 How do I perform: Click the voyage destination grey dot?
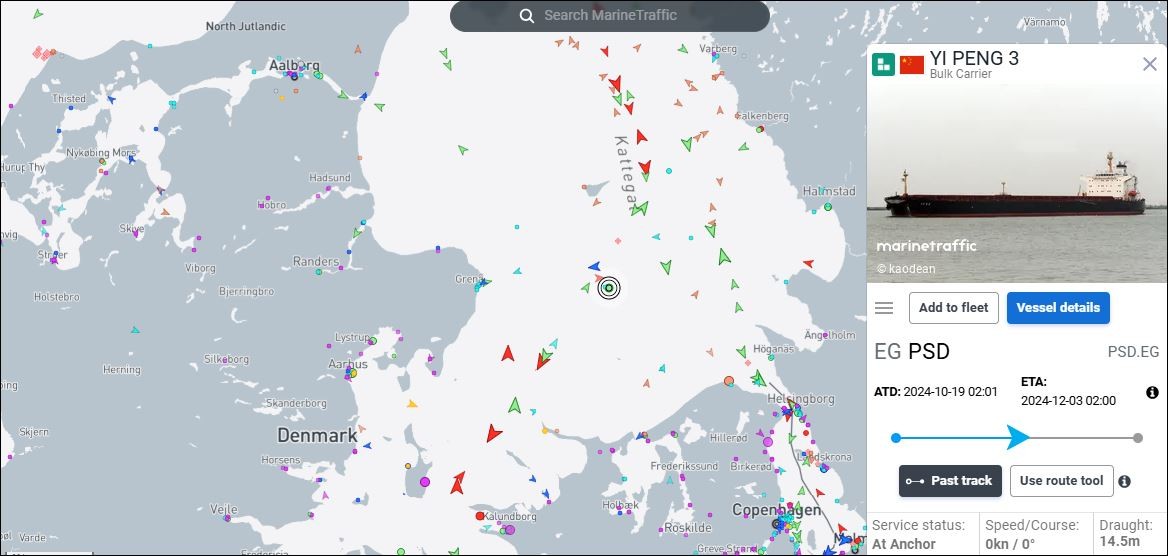point(1137,438)
